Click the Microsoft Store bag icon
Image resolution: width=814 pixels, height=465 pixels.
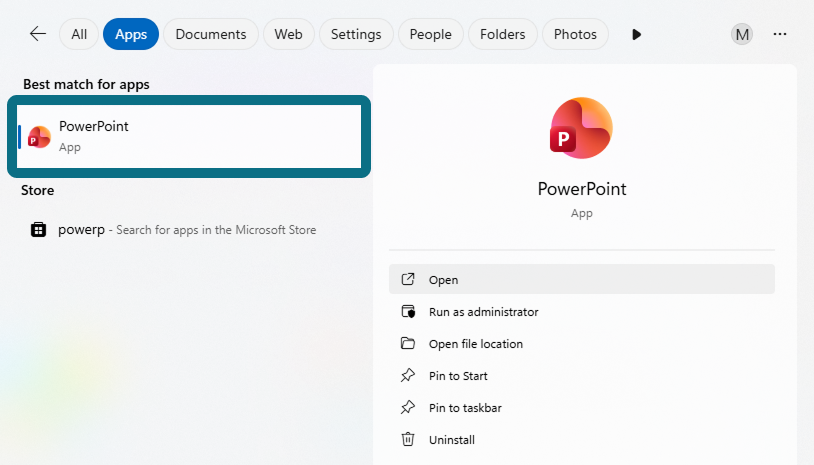pos(38,229)
